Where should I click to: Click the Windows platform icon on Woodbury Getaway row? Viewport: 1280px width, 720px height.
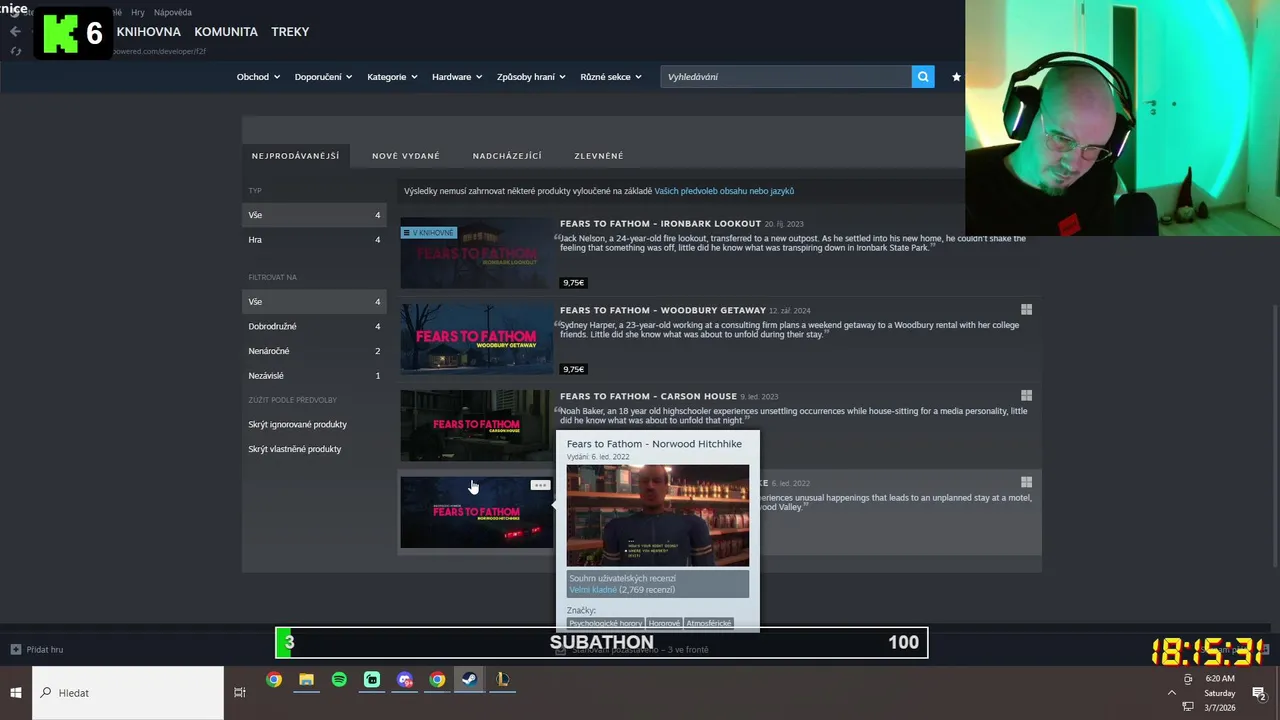click(1026, 310)
